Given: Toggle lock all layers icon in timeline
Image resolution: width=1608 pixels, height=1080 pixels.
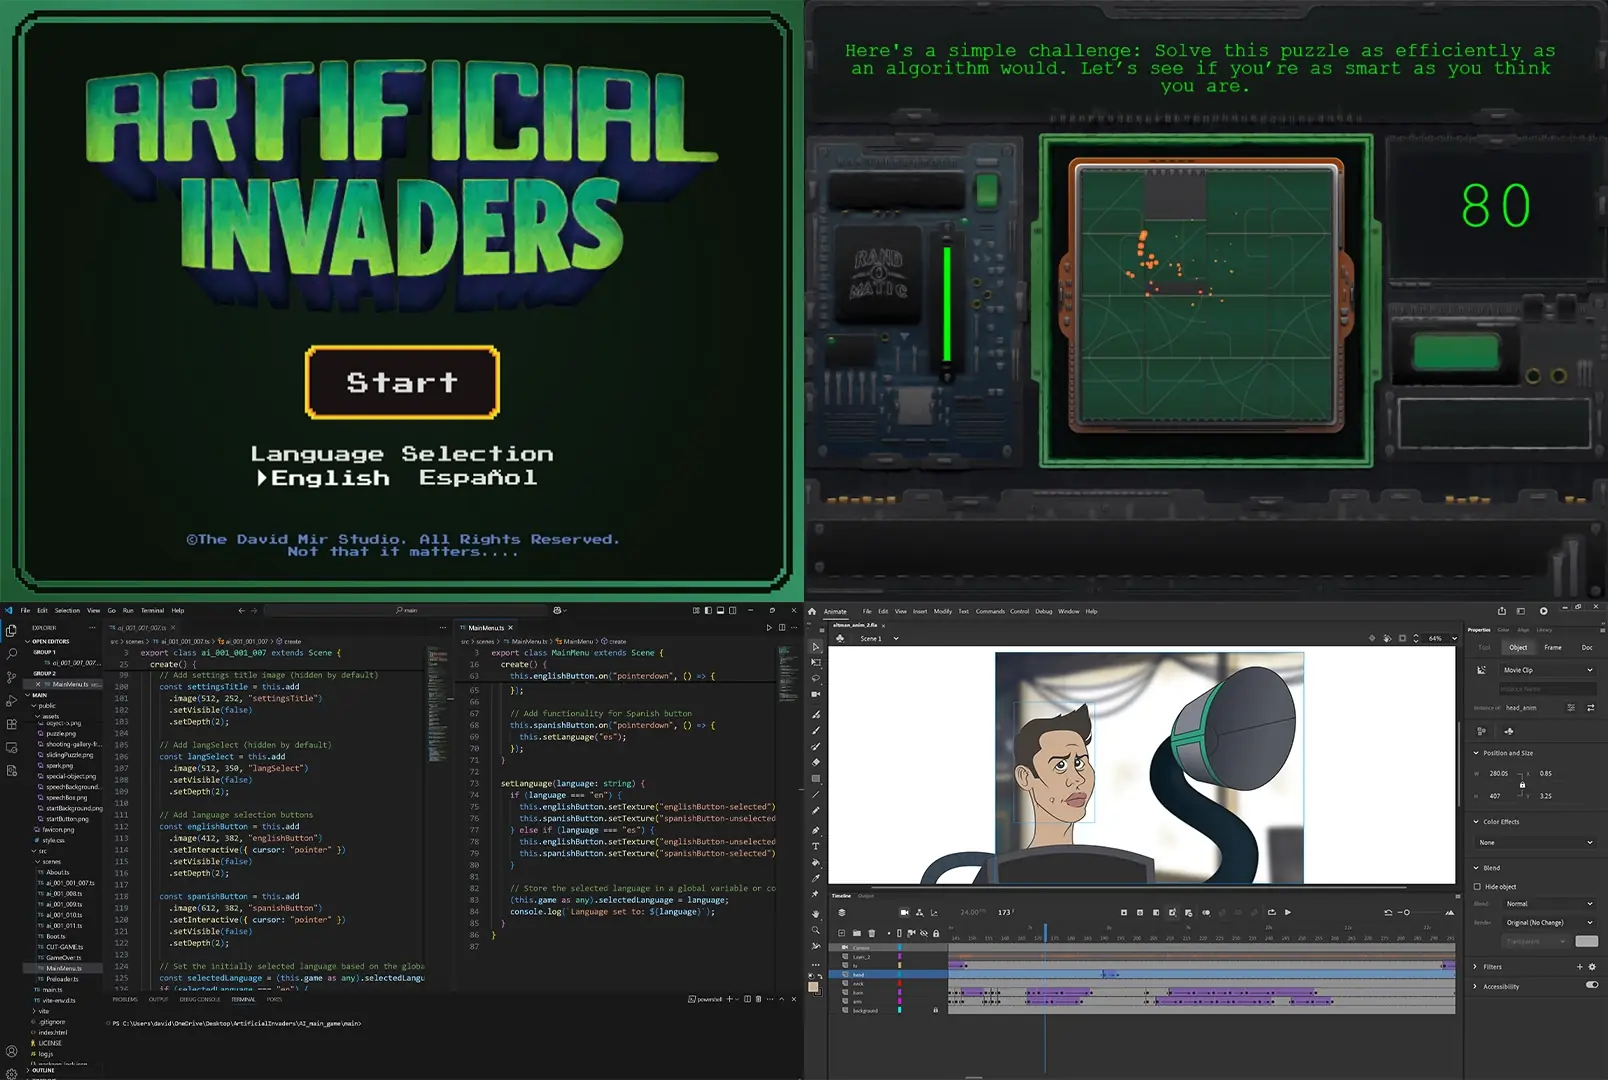Looking at the screenshot, I should 936,933.
